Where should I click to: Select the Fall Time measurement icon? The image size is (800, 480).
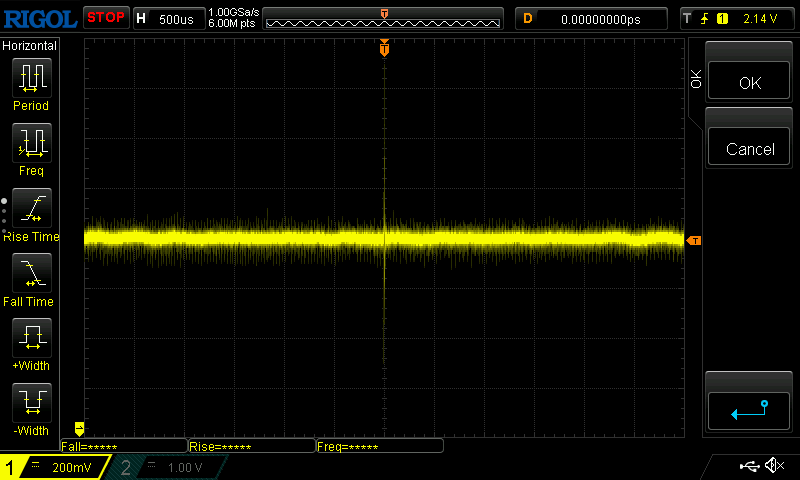point(32,273)
